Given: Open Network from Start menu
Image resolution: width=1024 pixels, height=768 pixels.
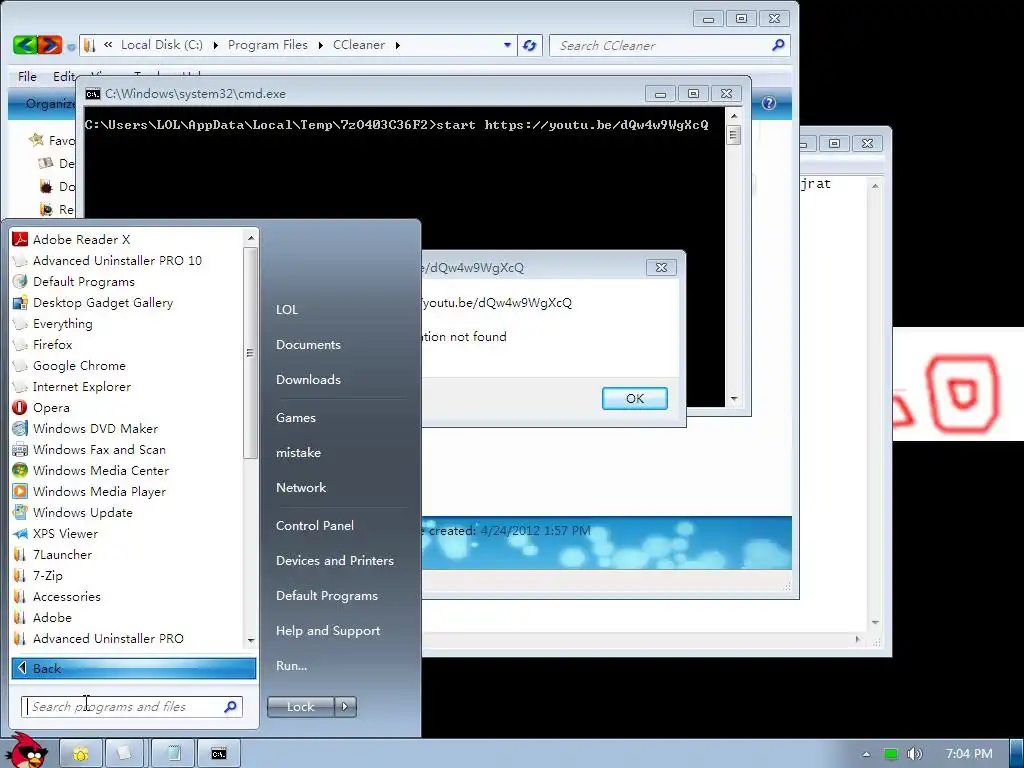Looking at the screenshot, I should coord(301,488).
